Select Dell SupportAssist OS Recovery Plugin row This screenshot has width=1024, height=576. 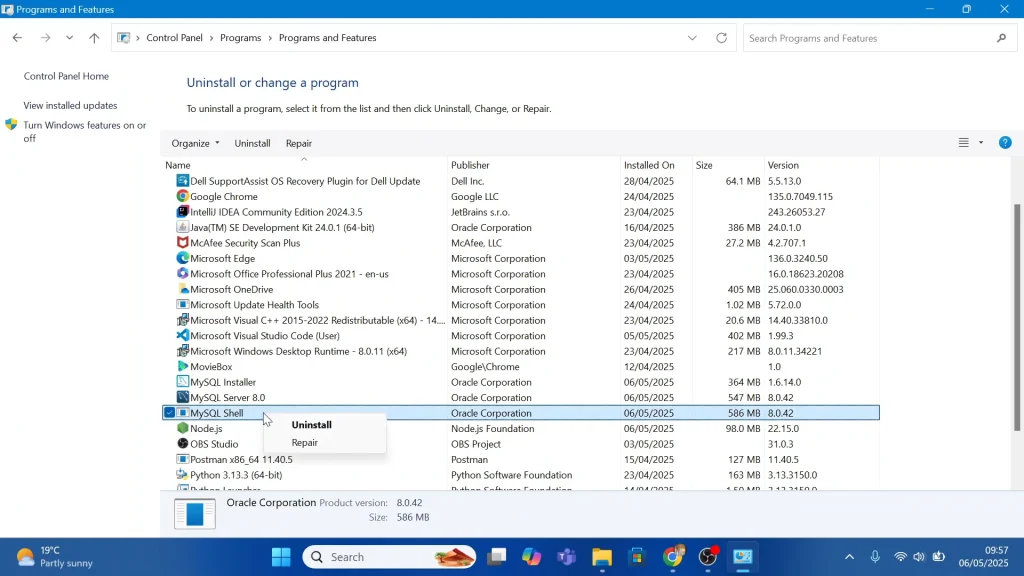point(520,181)
